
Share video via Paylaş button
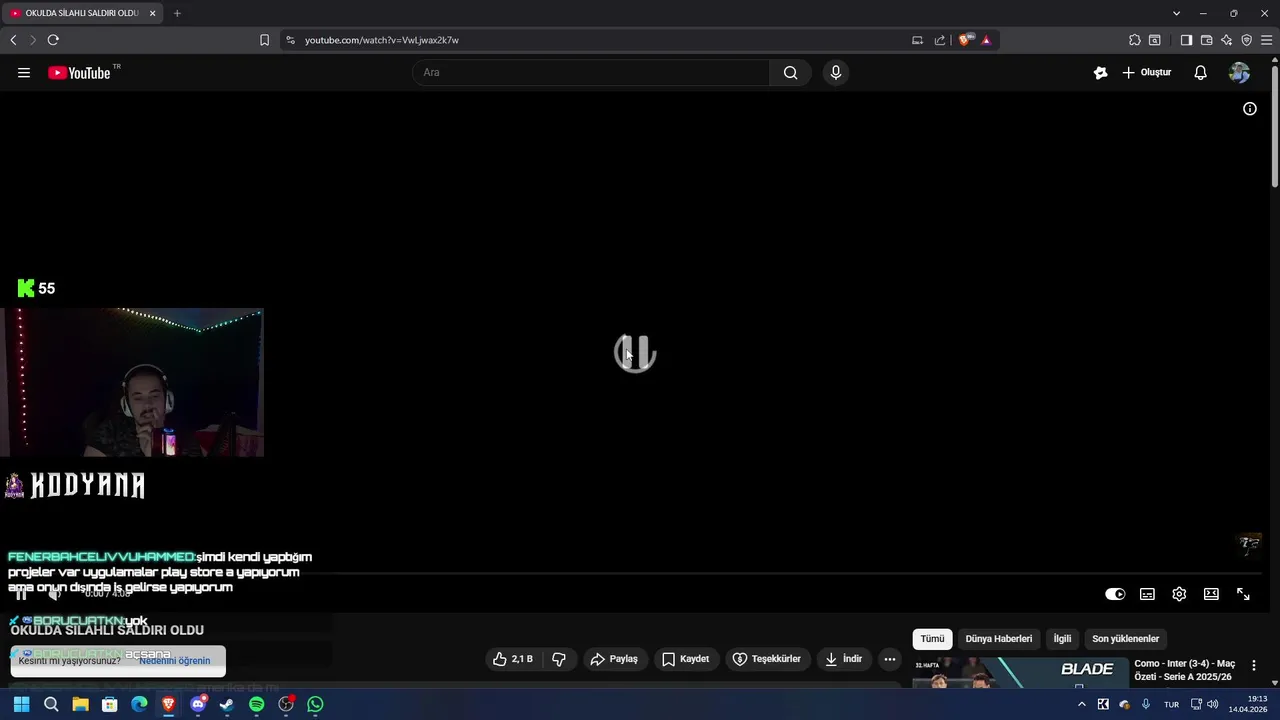click(x=614, y=659)
